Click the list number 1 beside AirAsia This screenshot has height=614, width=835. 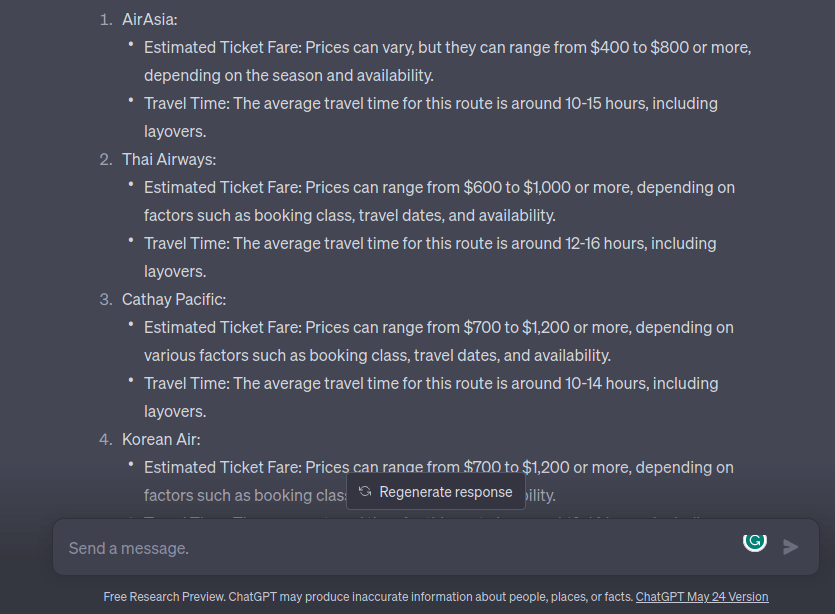(105, 19)
